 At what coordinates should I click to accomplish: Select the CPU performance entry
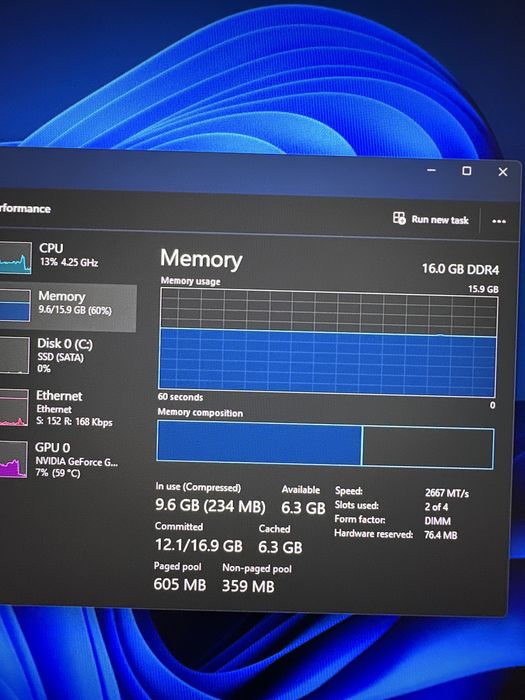67,257
